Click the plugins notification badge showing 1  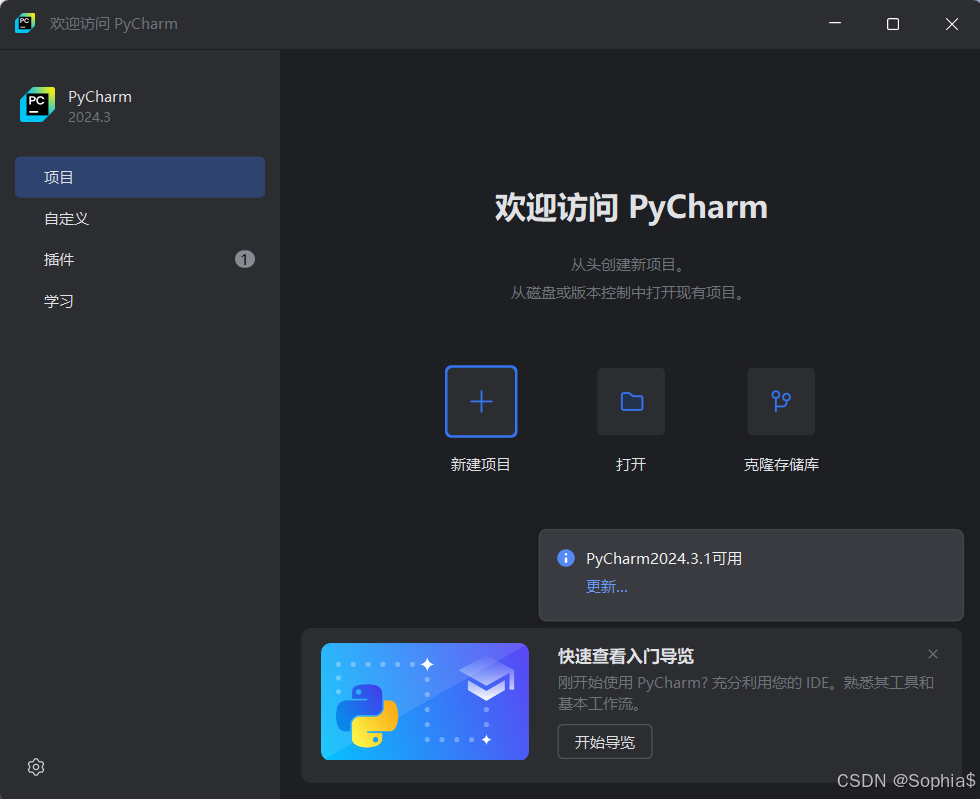click(x=245, y=258)
